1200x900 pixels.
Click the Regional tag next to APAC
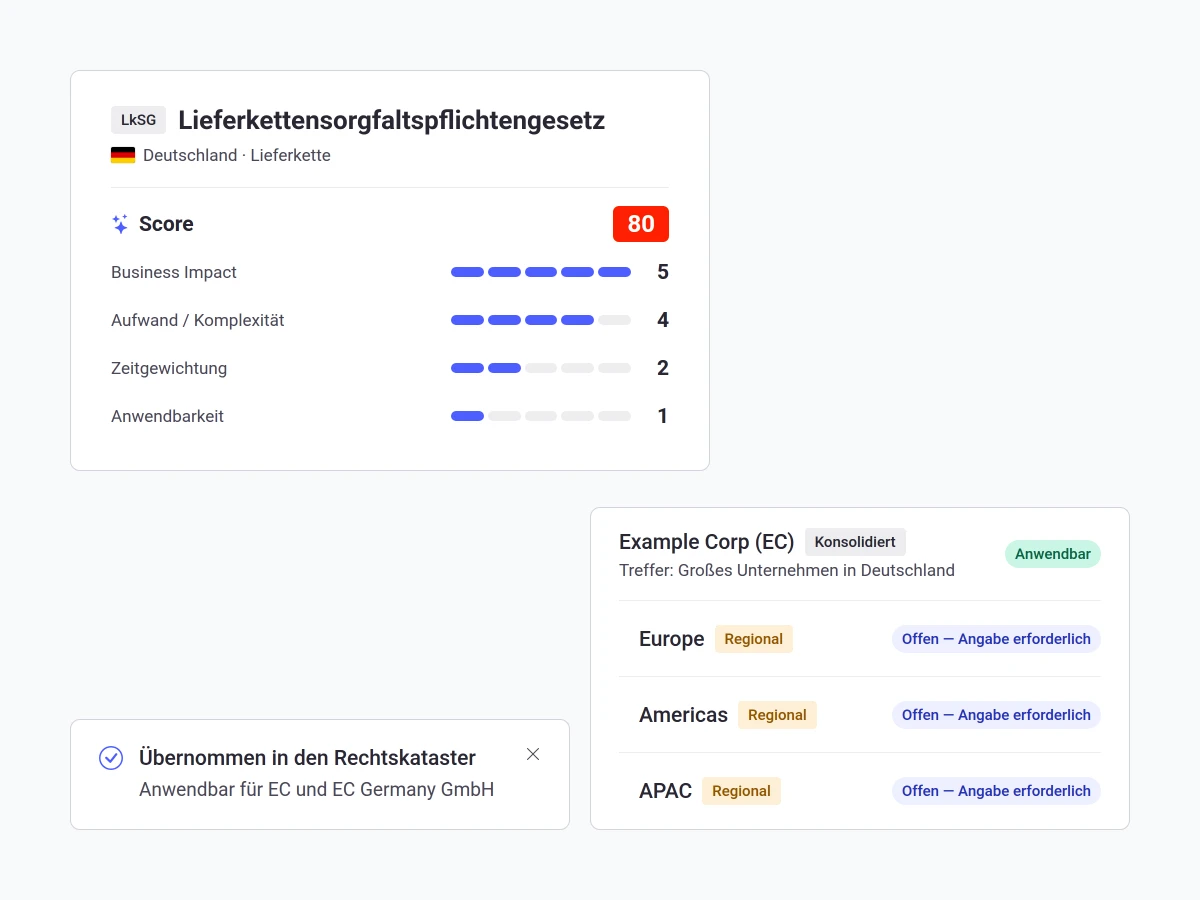741,791
